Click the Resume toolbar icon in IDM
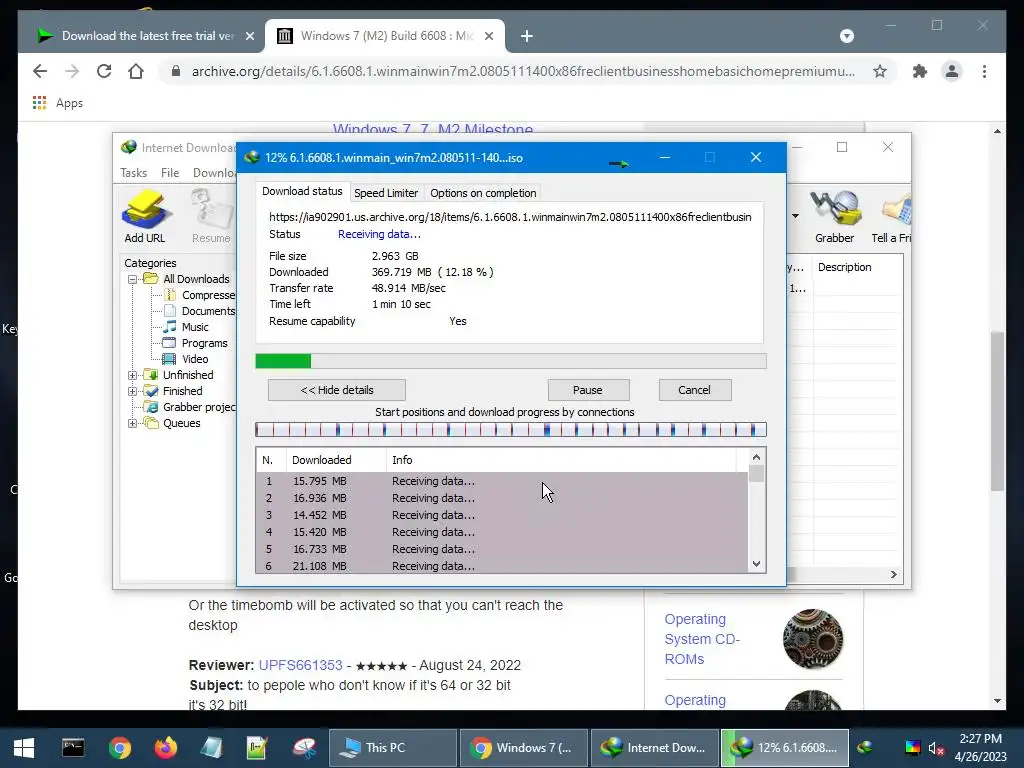Screen dimensions: 1024x768 click(211, 216)
